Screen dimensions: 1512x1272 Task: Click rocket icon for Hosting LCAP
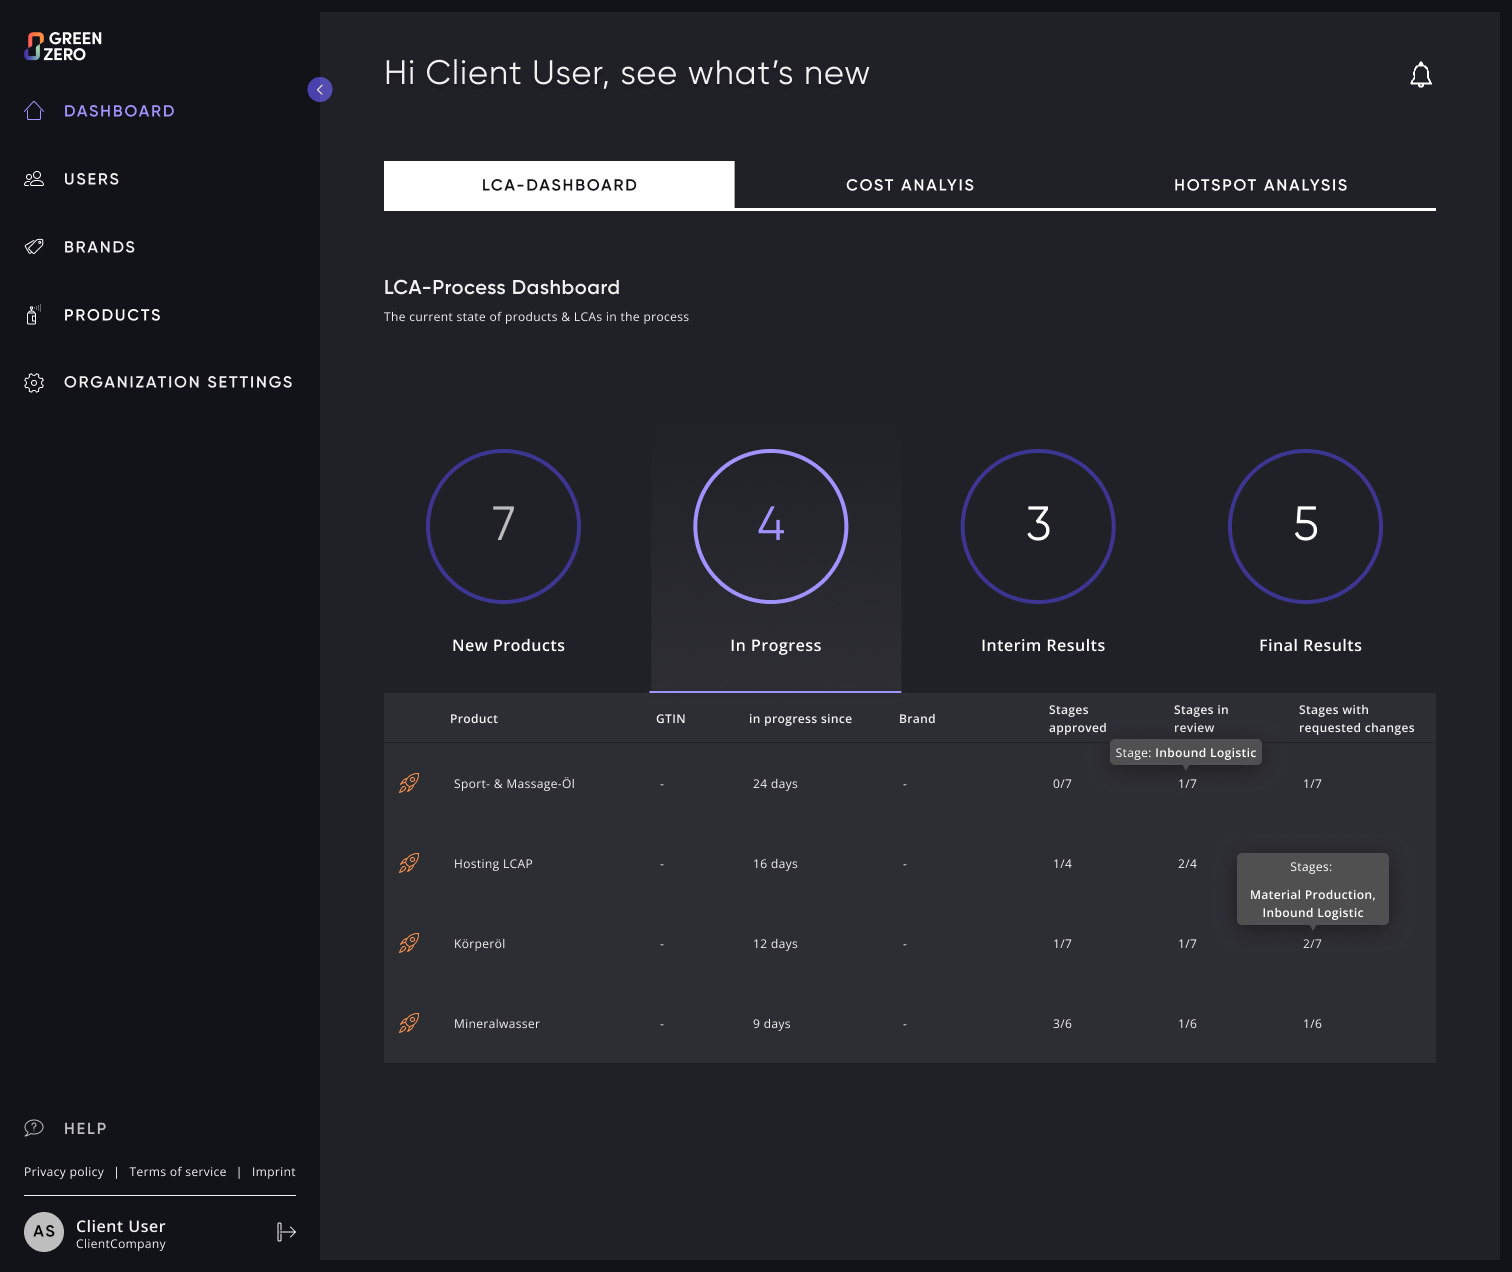click(409, 863)
